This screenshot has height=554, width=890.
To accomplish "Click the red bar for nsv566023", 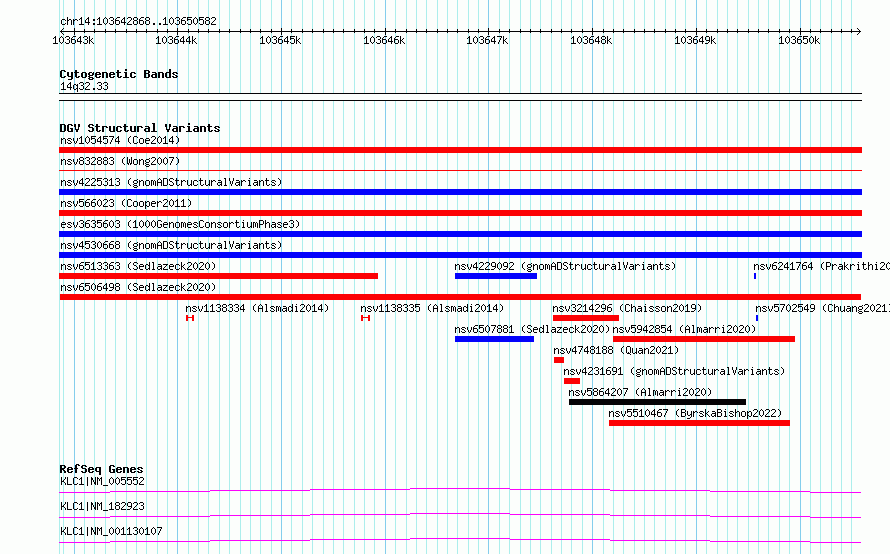I will 460,213.
